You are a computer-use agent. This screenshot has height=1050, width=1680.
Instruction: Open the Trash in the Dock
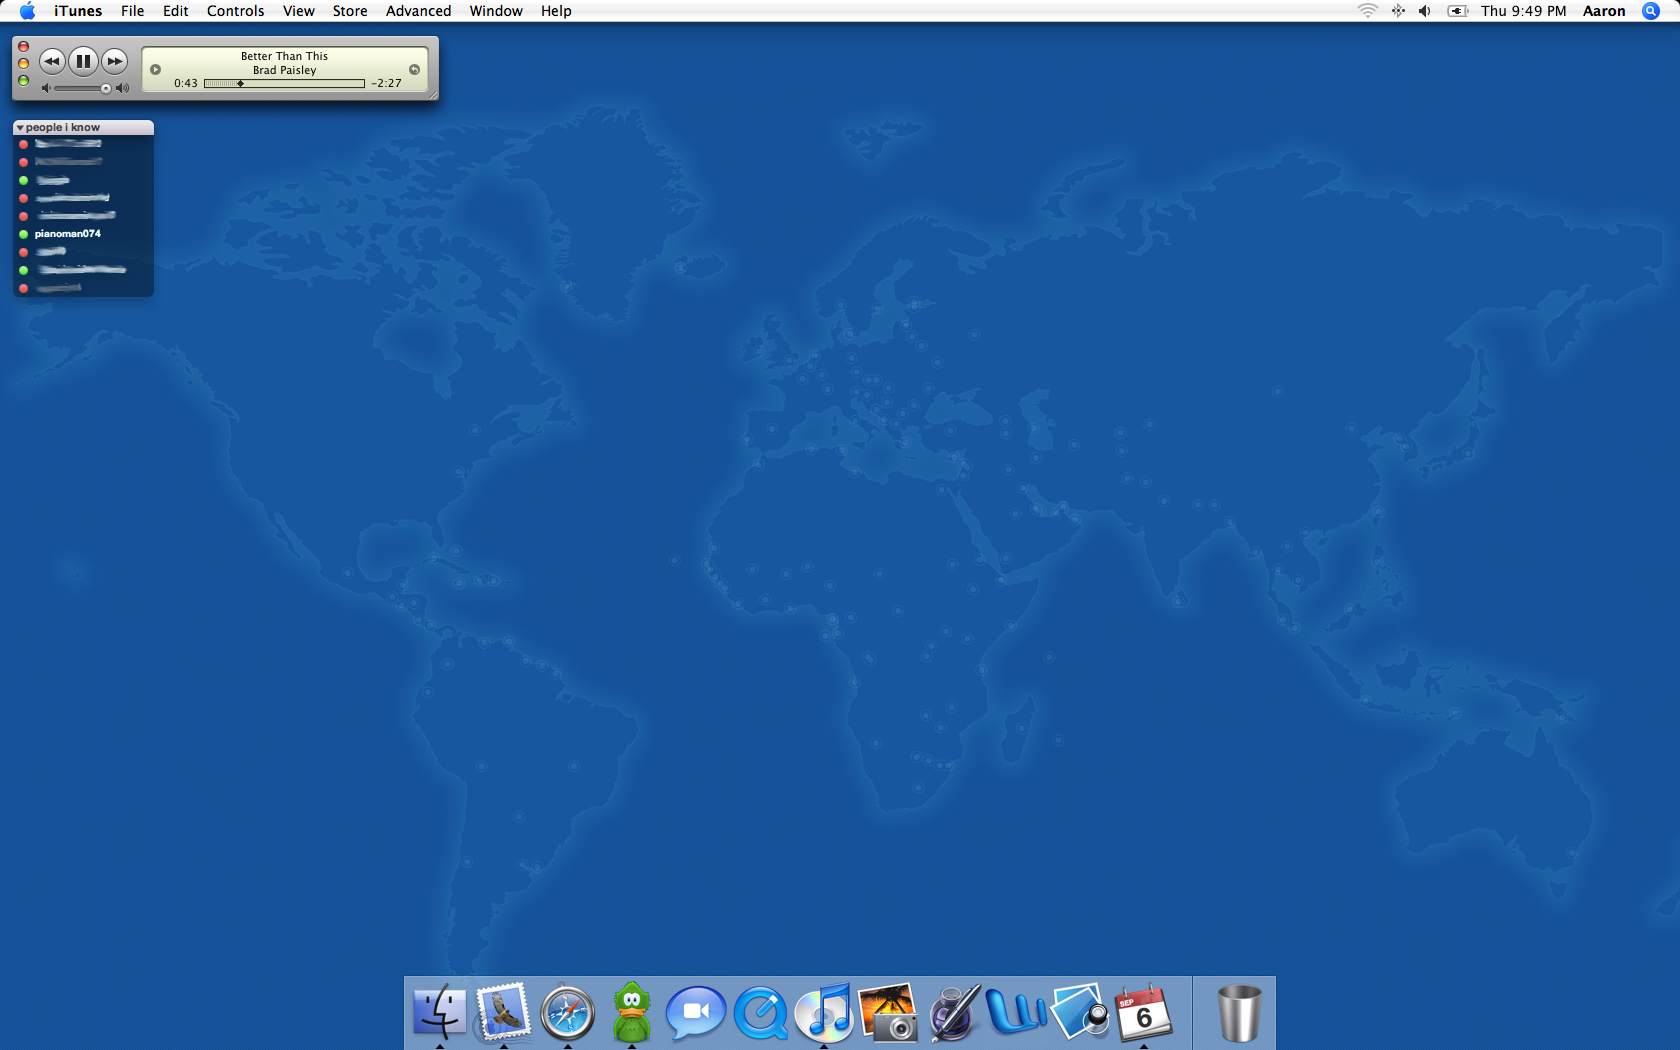[1239, 1013]
